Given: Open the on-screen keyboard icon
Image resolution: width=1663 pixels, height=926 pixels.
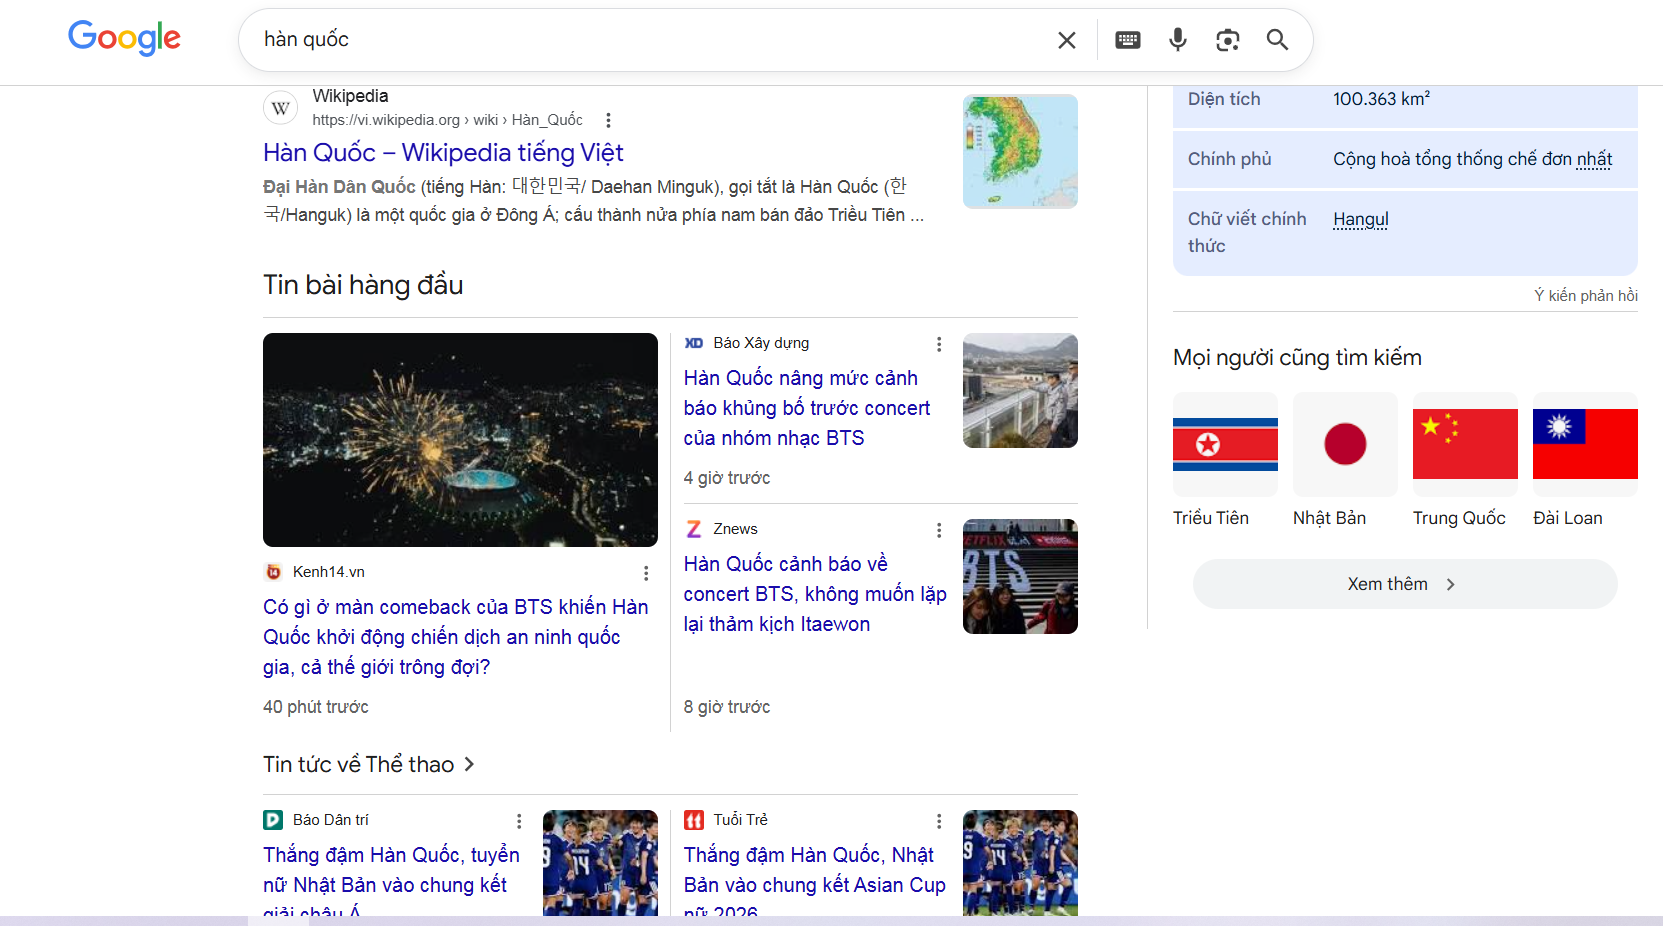Looking at the screenshot, I should point(1127,40).
